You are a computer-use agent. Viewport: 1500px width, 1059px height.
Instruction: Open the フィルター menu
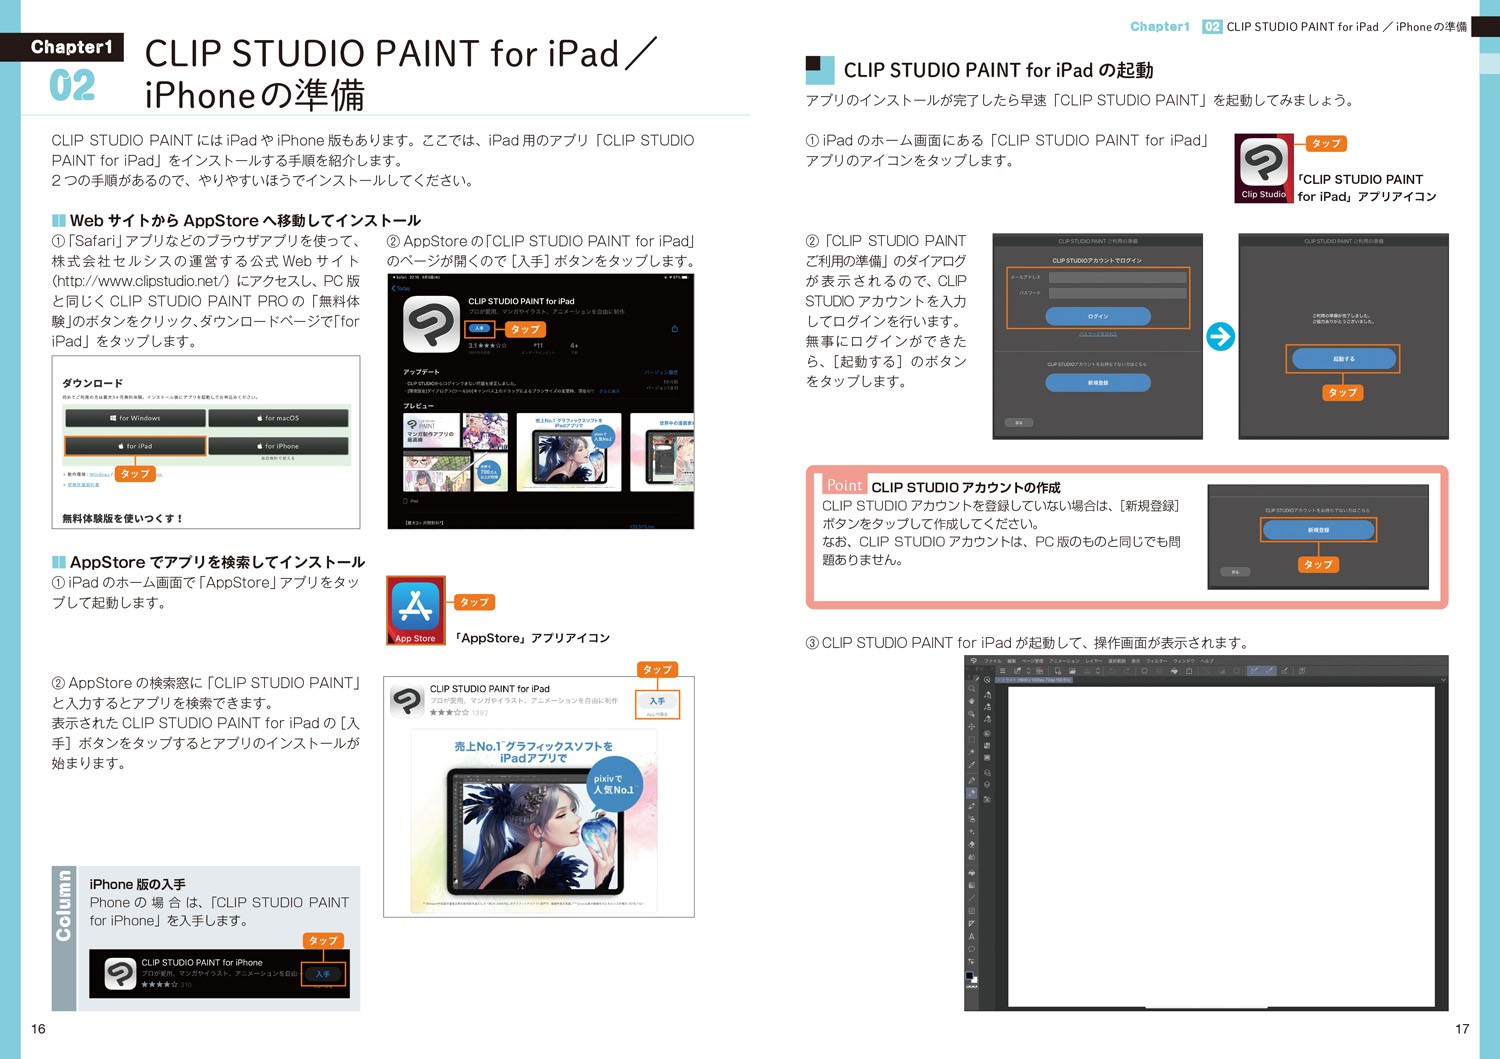point(1157,661)
